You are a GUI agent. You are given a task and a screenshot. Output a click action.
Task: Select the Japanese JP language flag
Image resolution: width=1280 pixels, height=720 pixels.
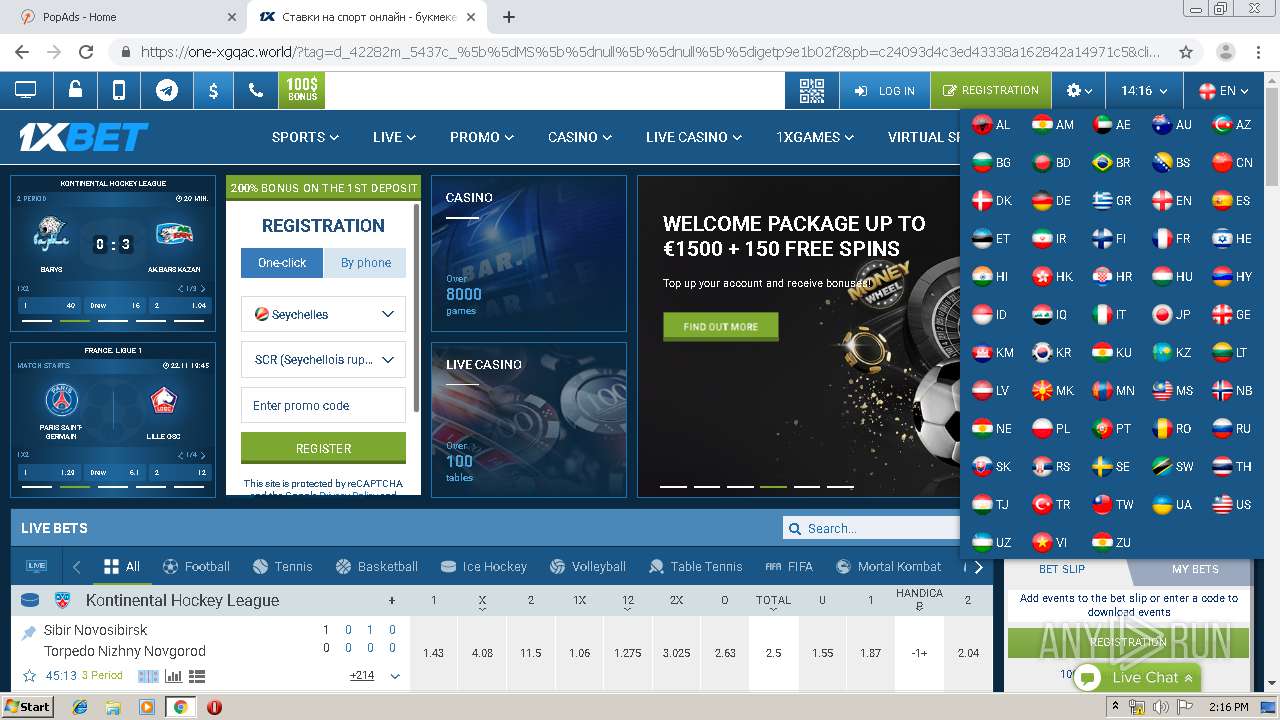1171,314
